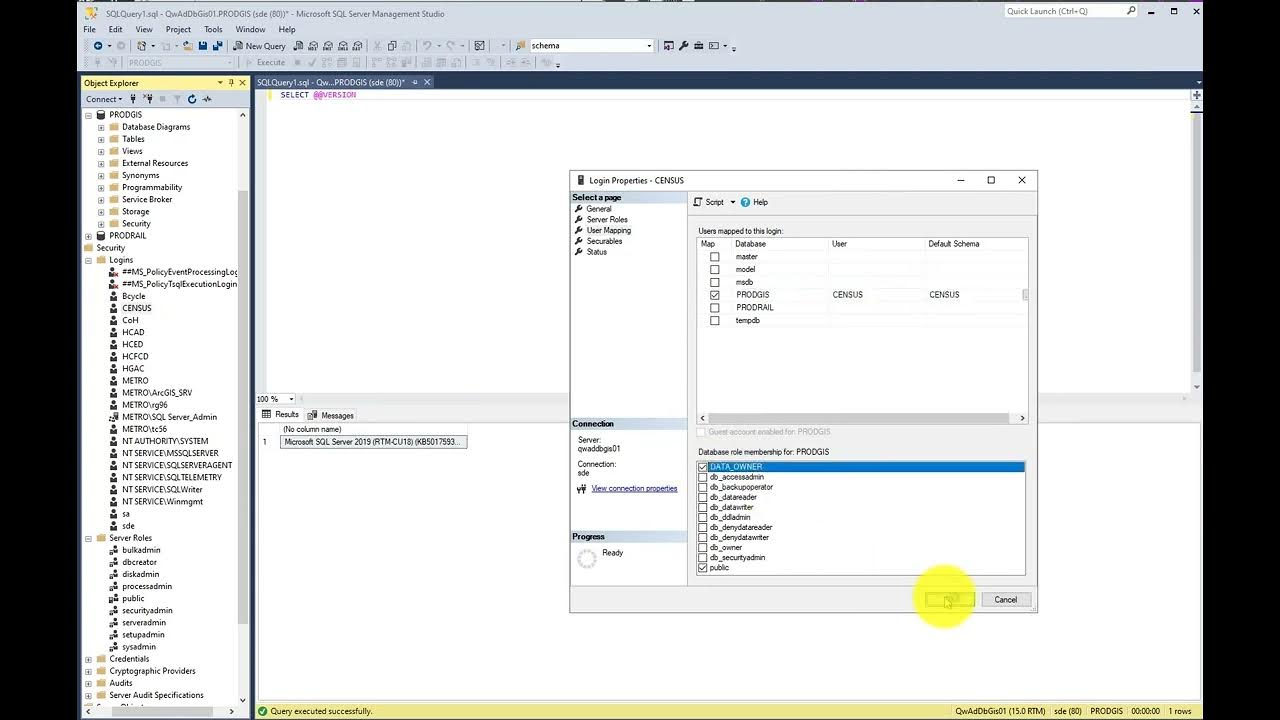This screenshot has height=720, width=1280.
Task: Enable the db_datawriter role checkbox
Action: tap(703, 507)
